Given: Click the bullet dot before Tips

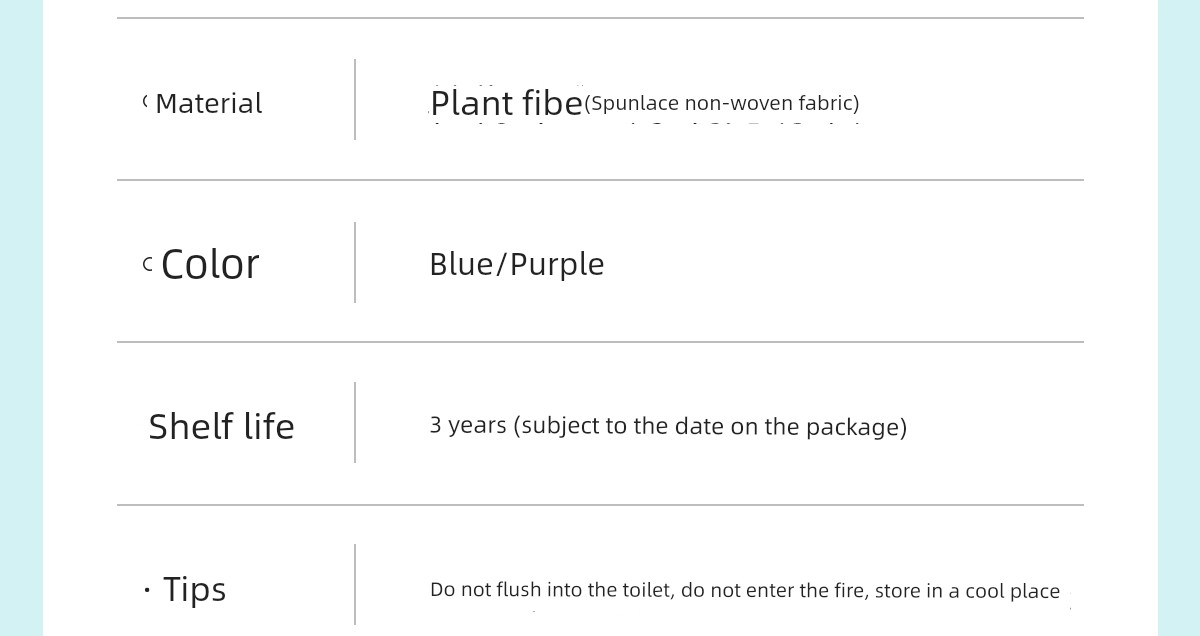Looking at the screenshot, I should click(147, 591).
